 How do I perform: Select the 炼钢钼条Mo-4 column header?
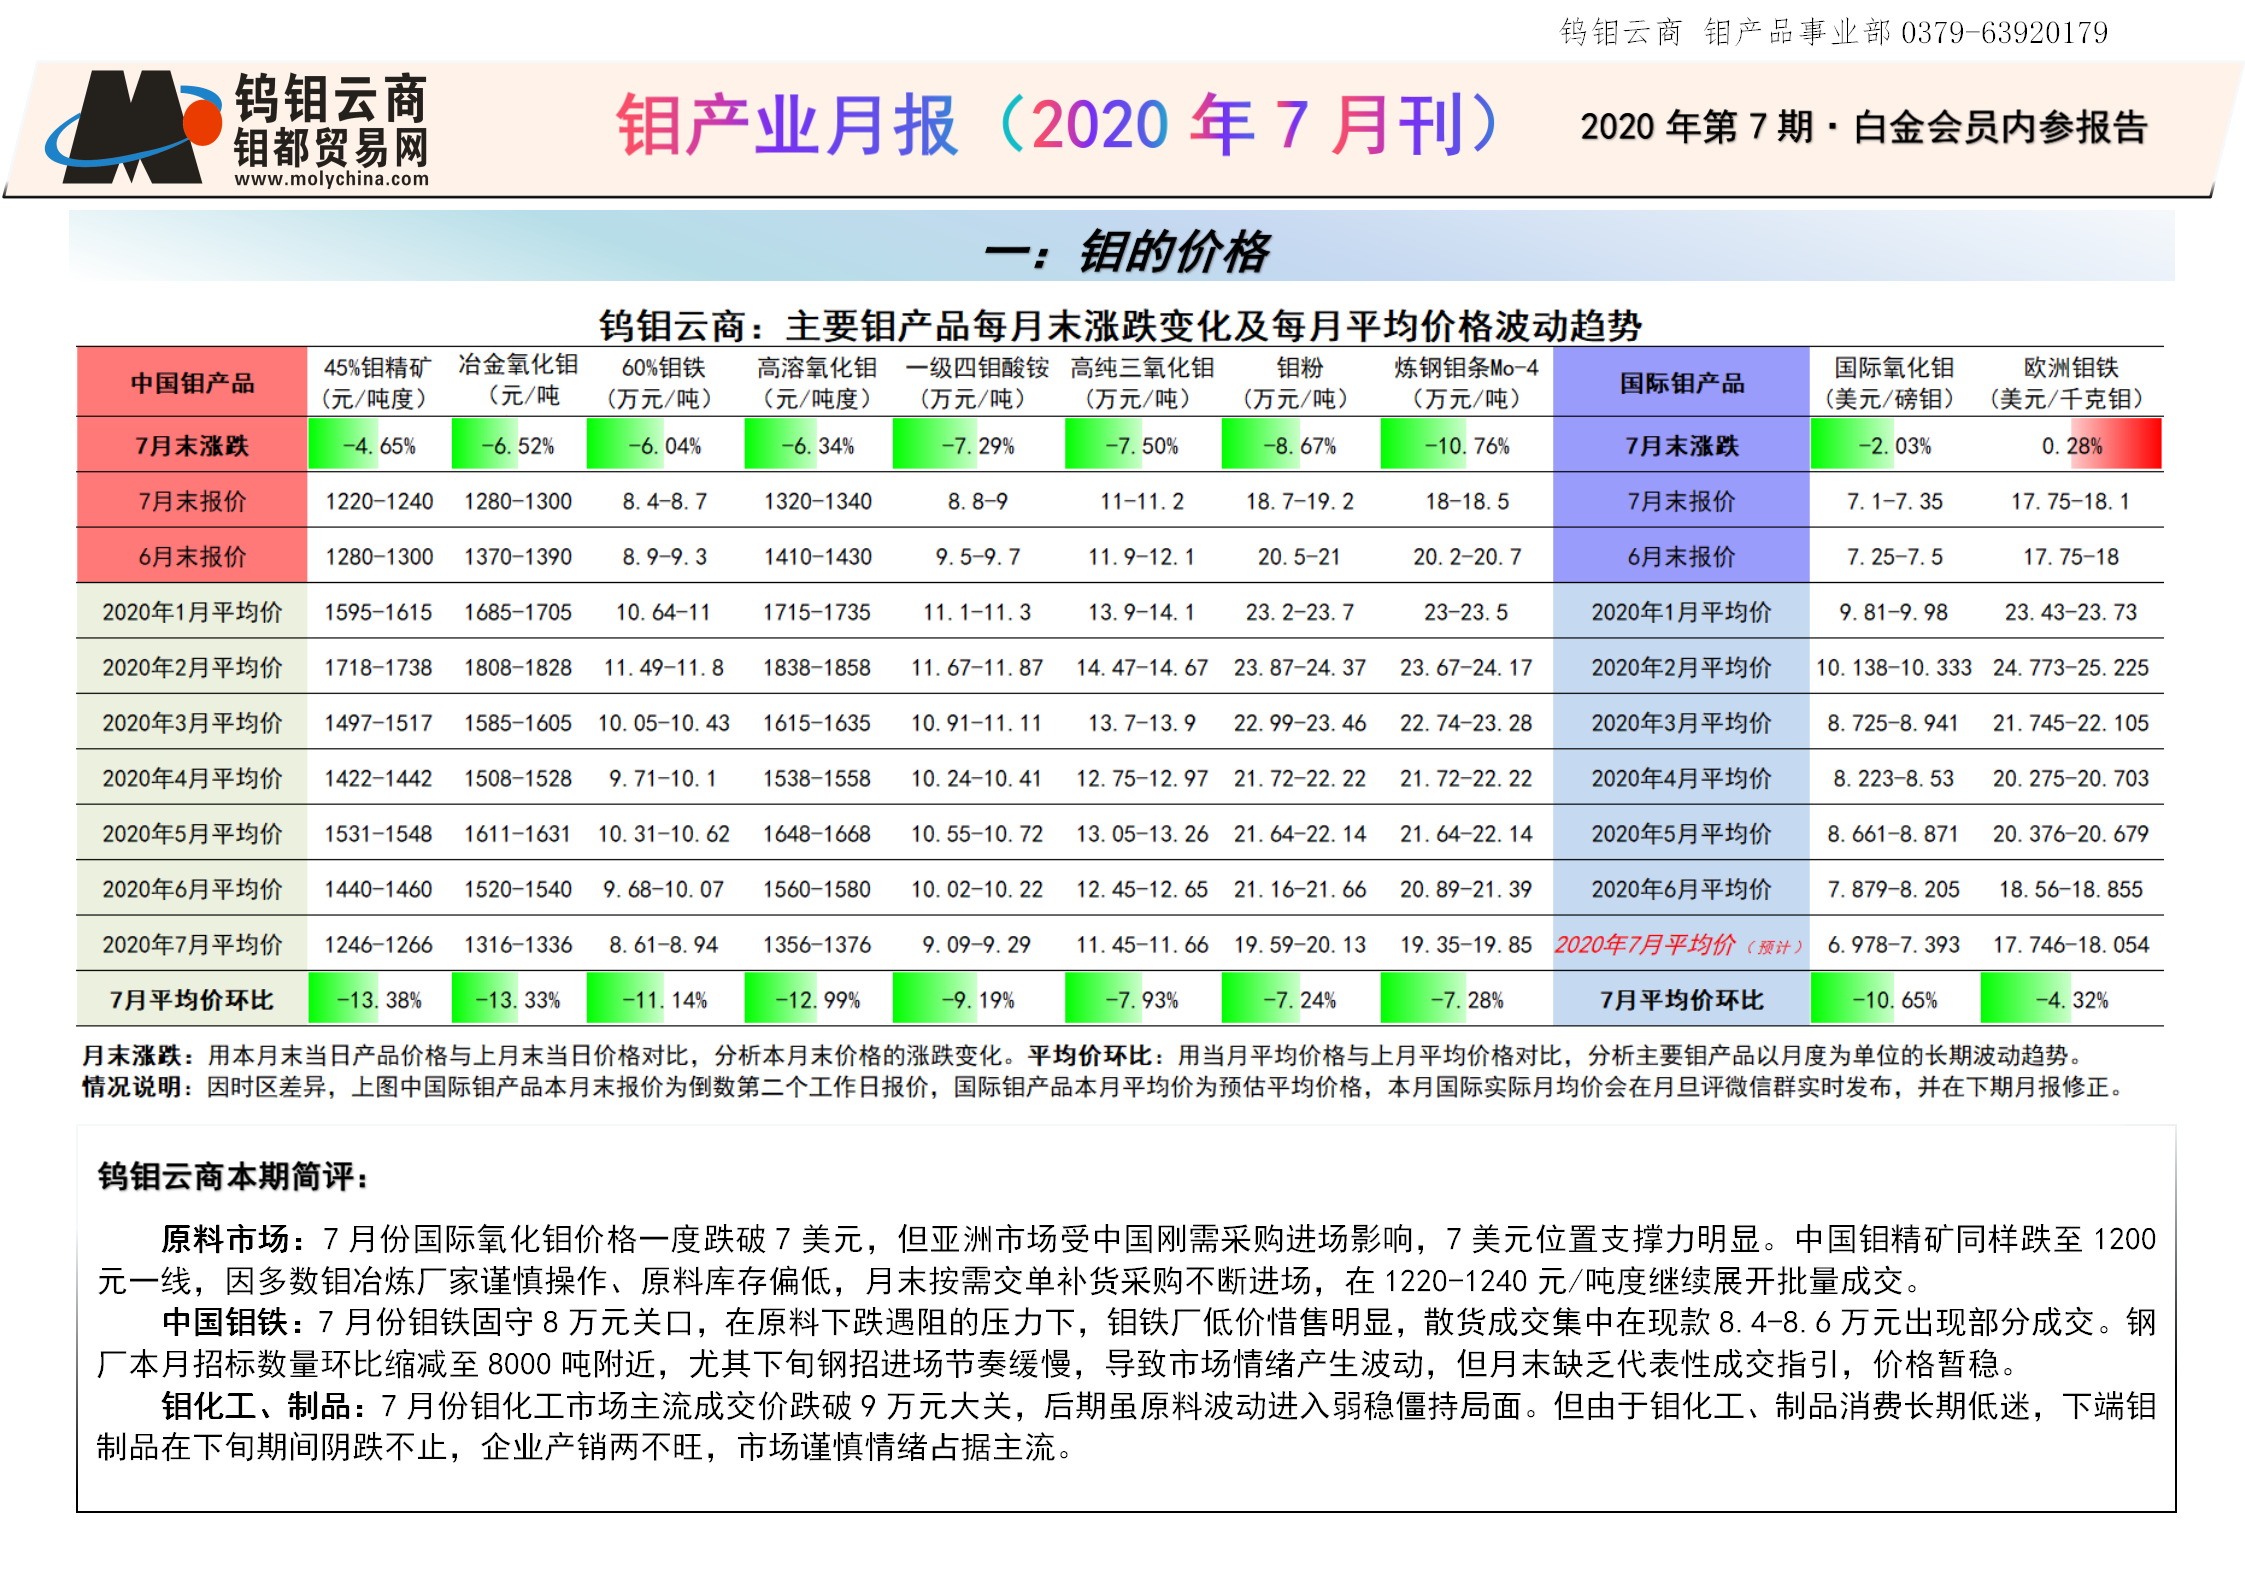click(1466, 383)
